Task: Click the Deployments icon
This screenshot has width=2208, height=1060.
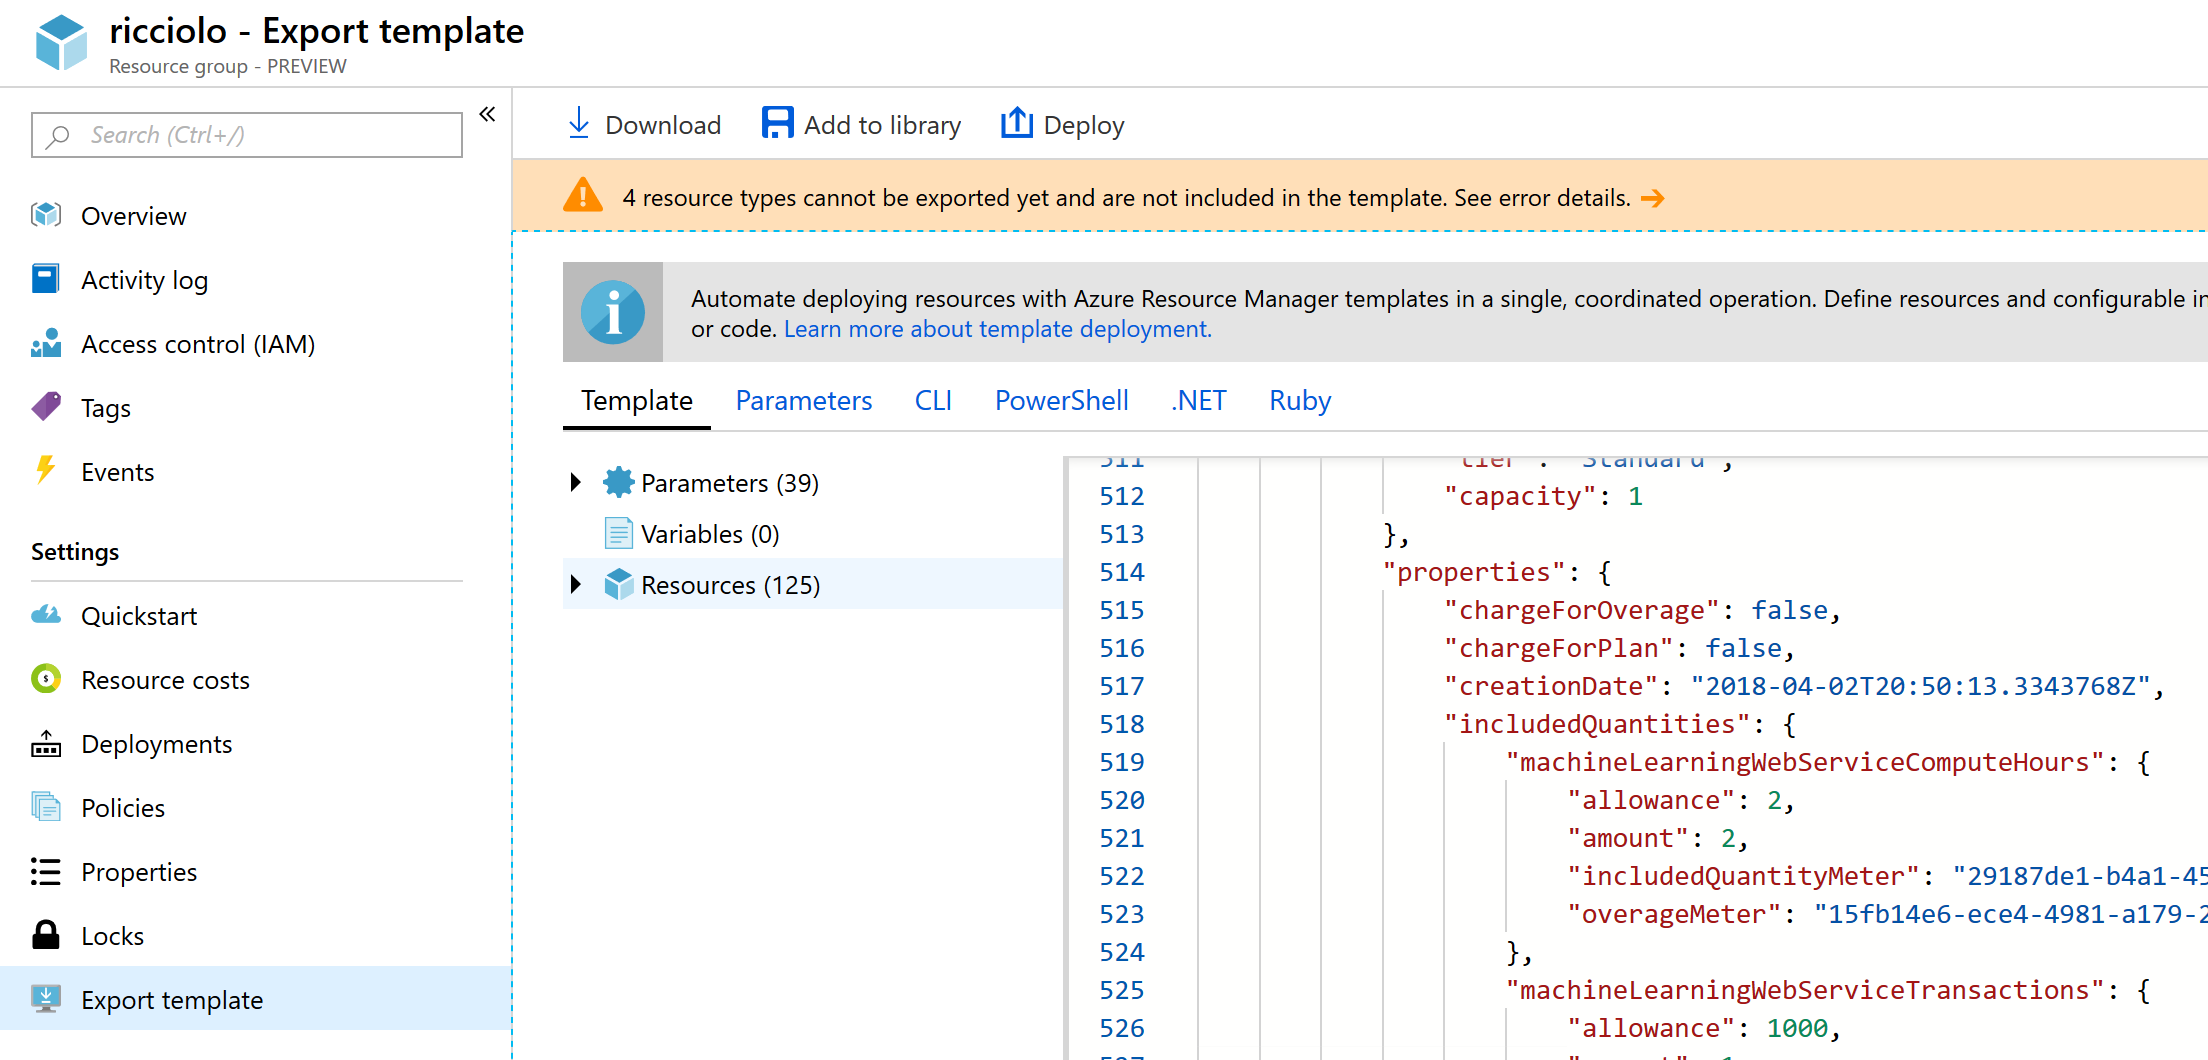Action: [x=46, y=743]
